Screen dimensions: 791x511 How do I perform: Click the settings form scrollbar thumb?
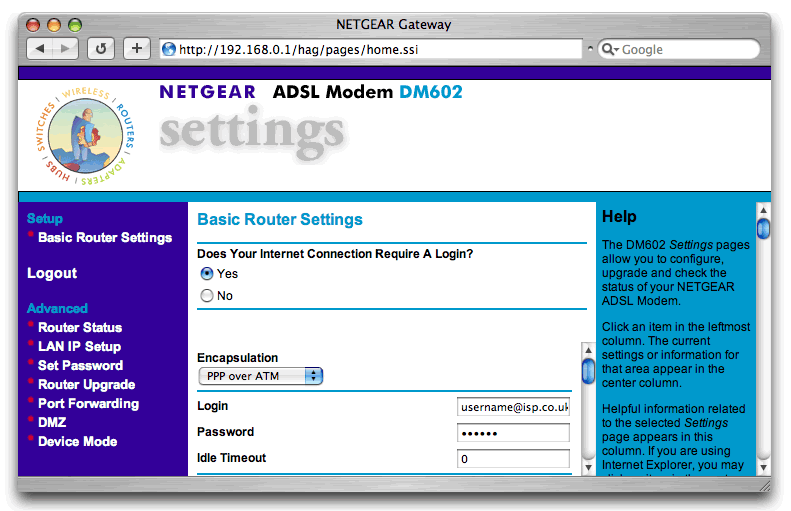[x=588, y=370]
